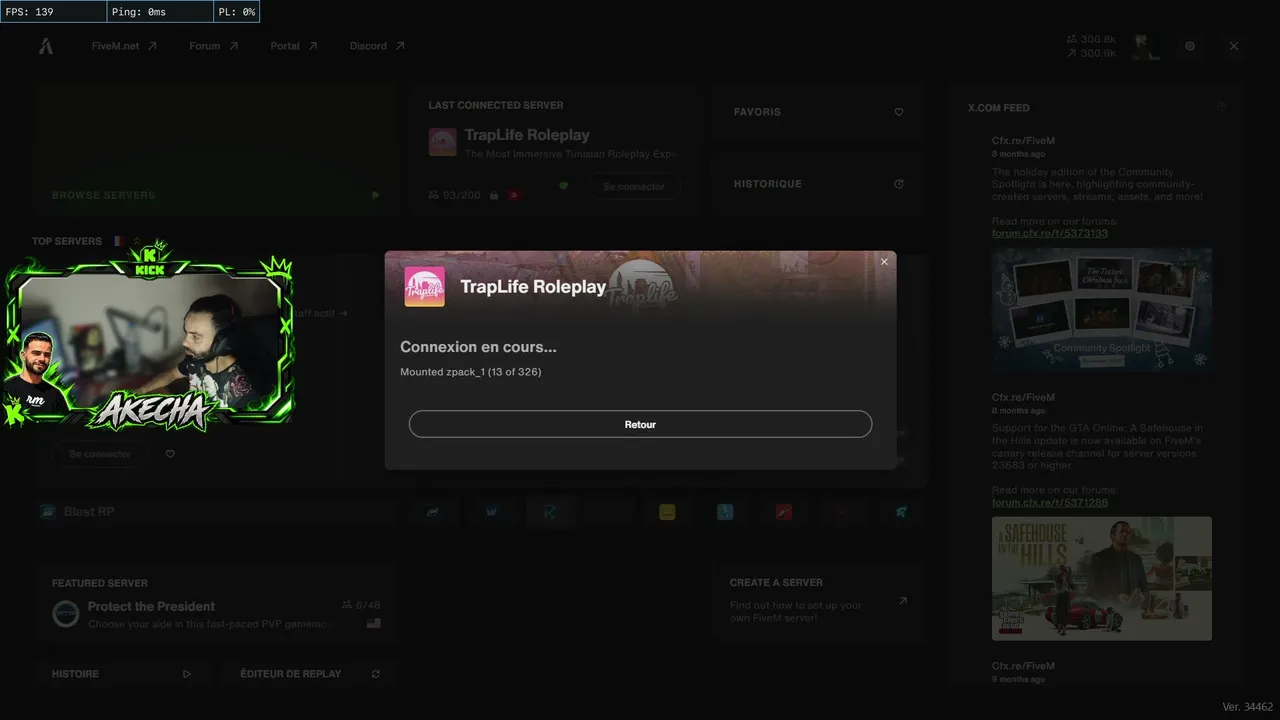Screen dimensions: 1280x720
Task: Click Se connecter for the last connected server
Action: coord(633,187)
